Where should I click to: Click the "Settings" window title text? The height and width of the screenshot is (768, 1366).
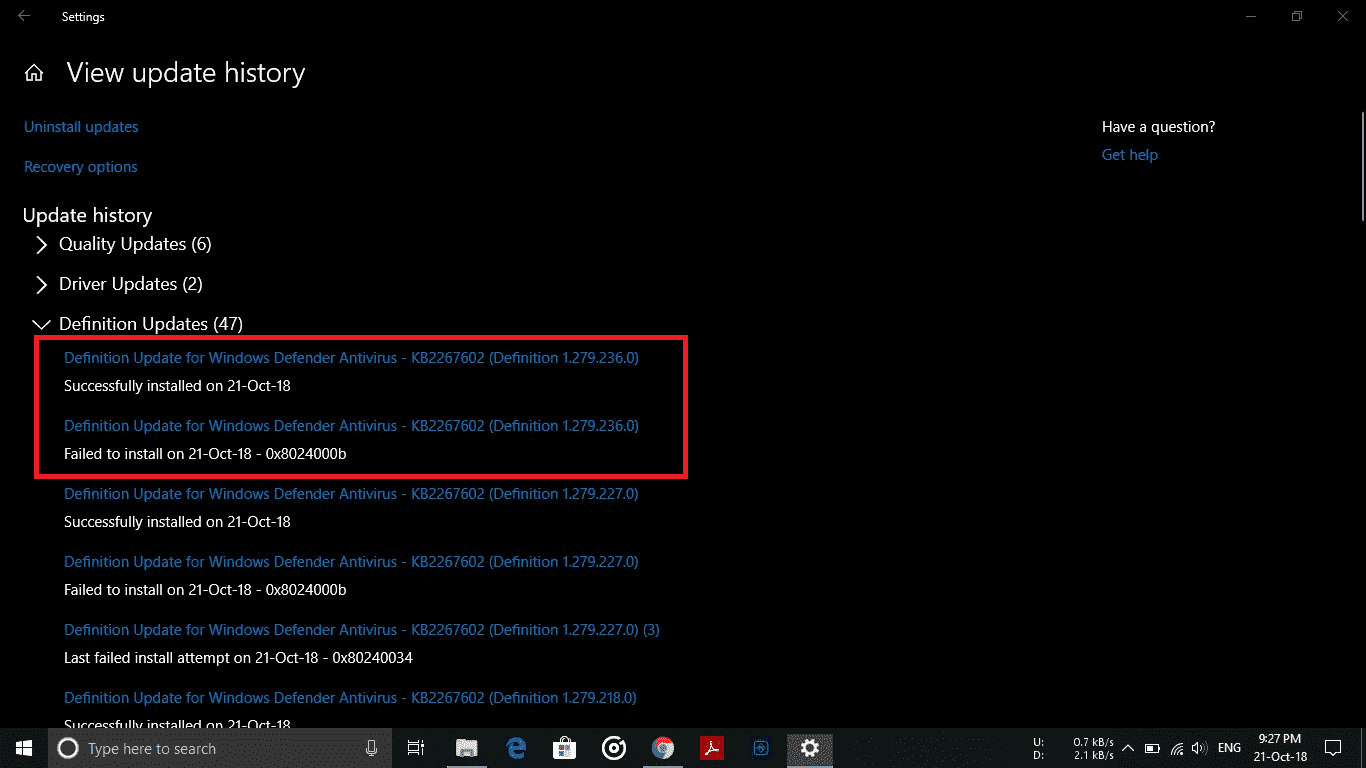[x=83, y=17]
